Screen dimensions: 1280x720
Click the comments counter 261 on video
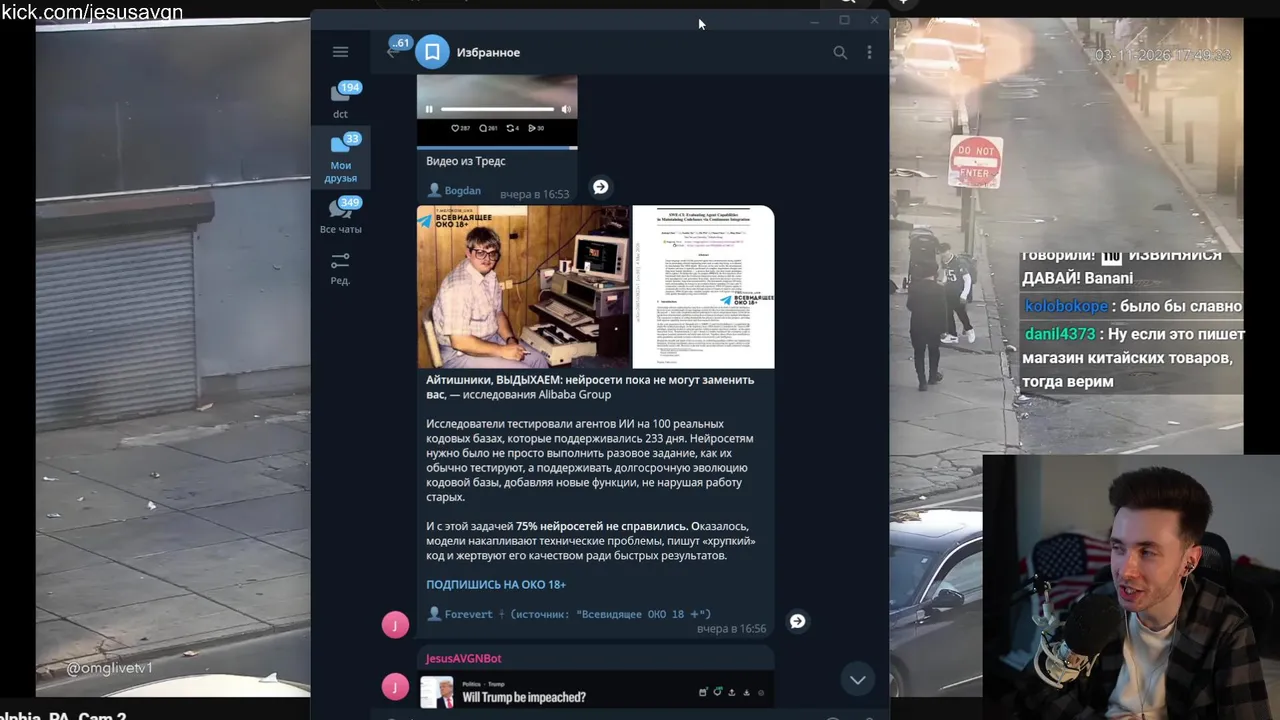point(489,128)
